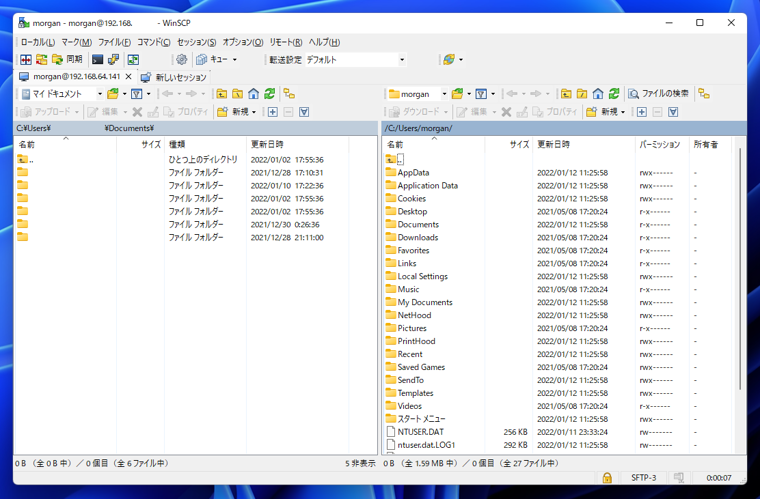Open the terminal console icon

click(x=97, y=60)
